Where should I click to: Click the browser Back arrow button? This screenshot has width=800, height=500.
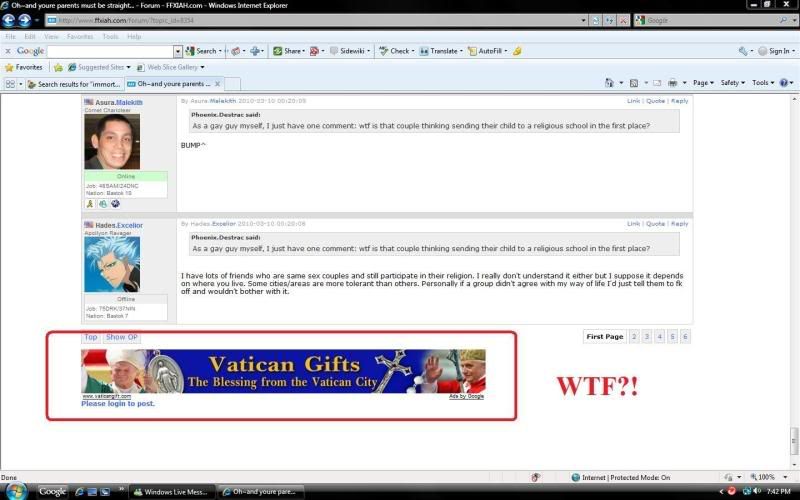9,19
